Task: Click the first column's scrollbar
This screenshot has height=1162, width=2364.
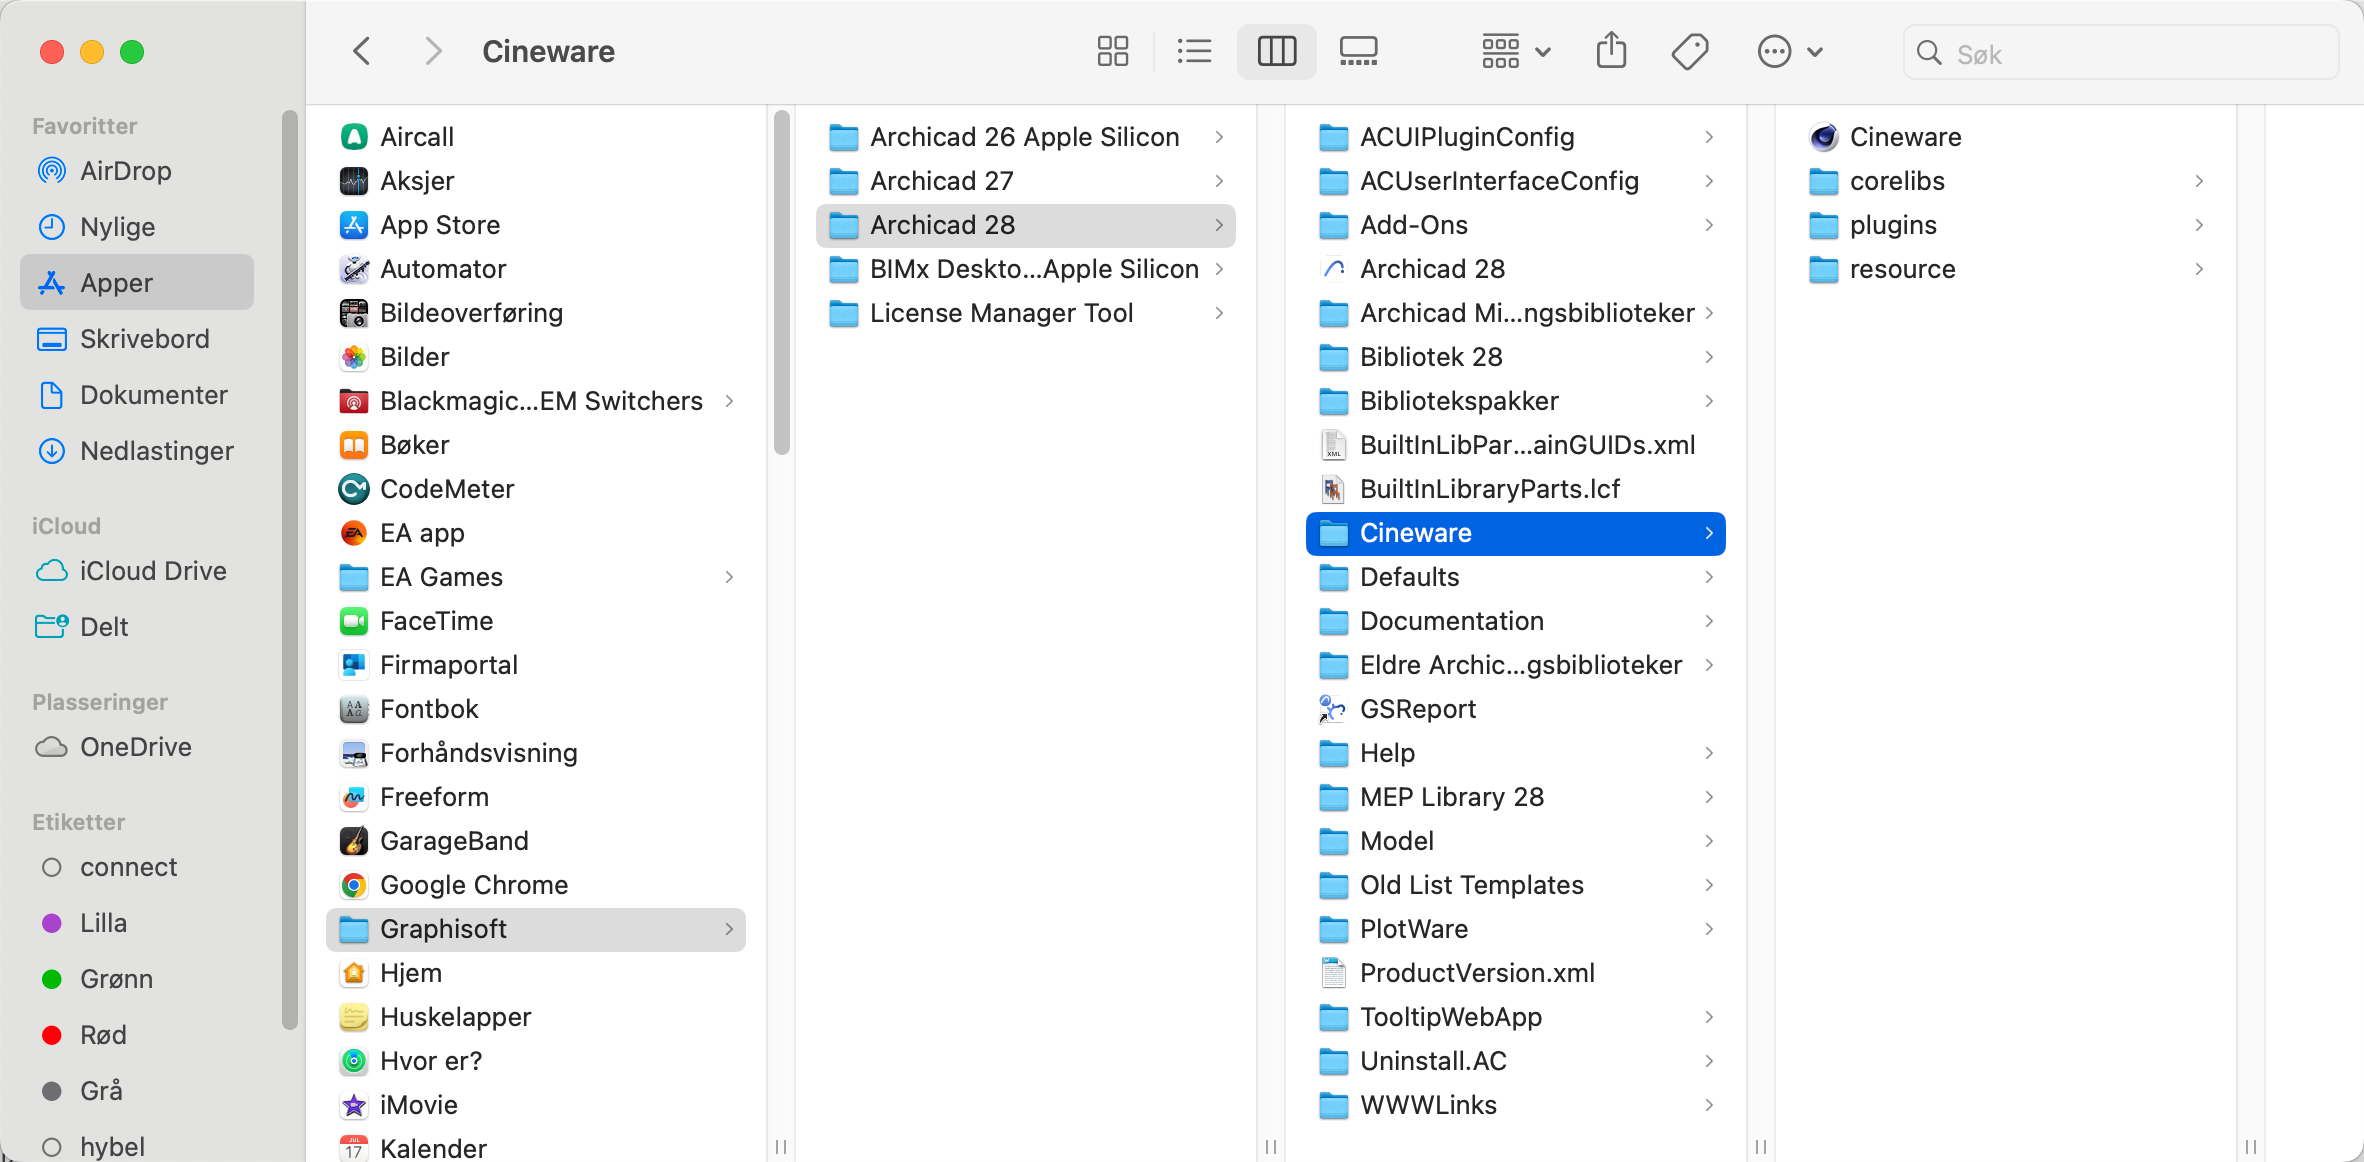Action: tap(782, 283)
